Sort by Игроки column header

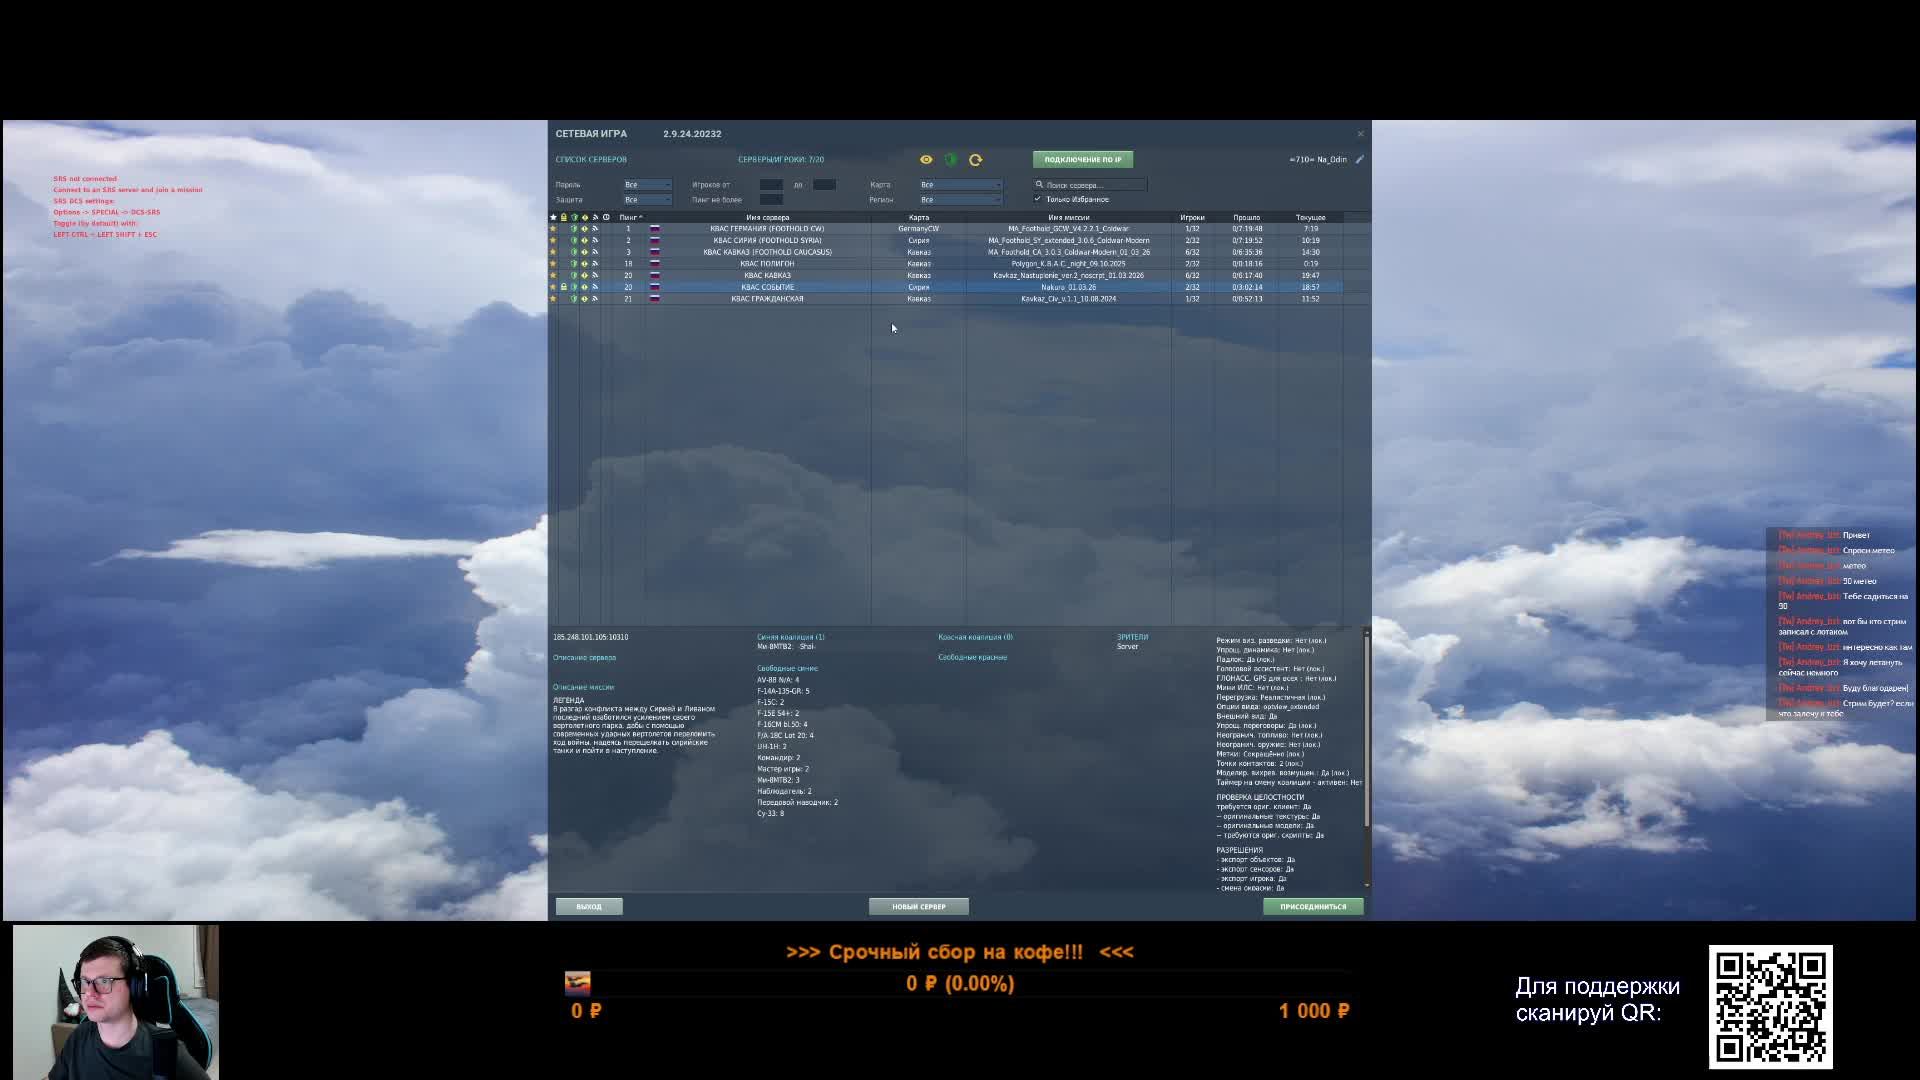pos(1192,217)
